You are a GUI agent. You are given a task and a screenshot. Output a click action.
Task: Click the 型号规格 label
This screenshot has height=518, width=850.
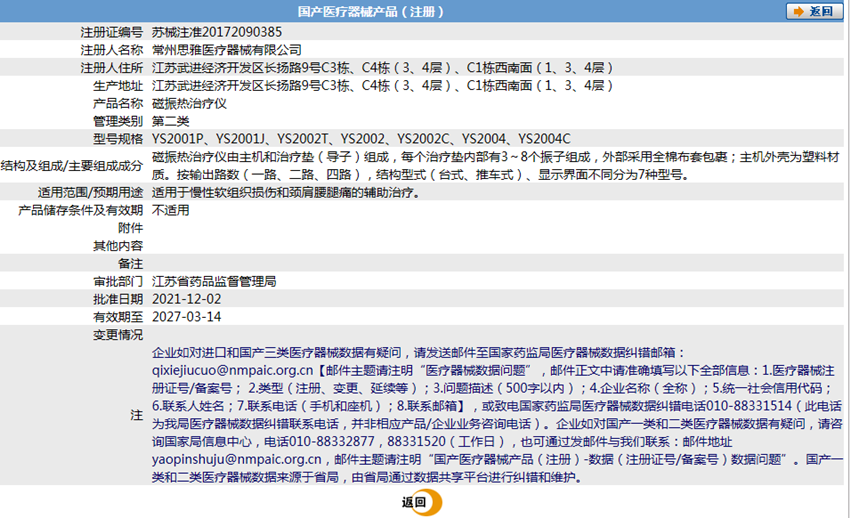click(x=118, y=139)
